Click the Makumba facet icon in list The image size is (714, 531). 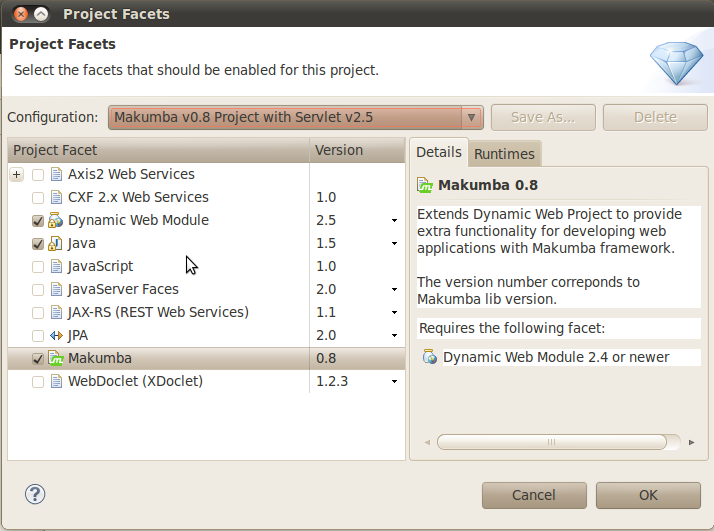(56, 358)
